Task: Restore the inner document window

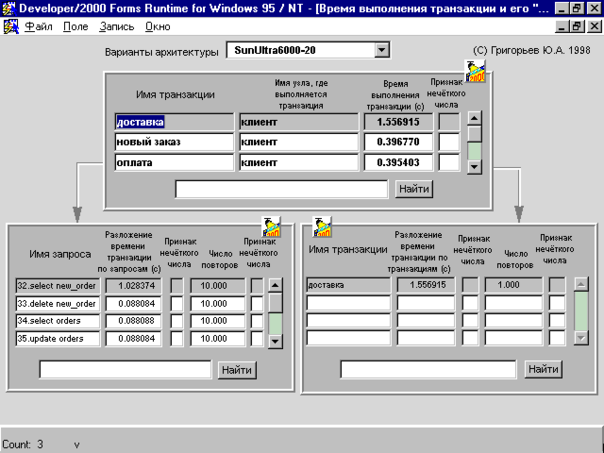Action: pos(577,26)
